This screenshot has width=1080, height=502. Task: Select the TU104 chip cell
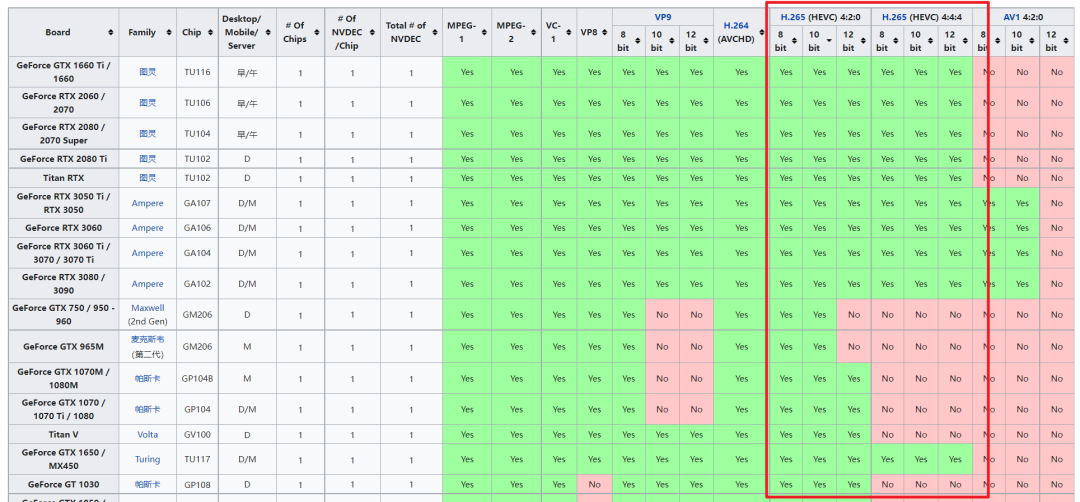197,134
